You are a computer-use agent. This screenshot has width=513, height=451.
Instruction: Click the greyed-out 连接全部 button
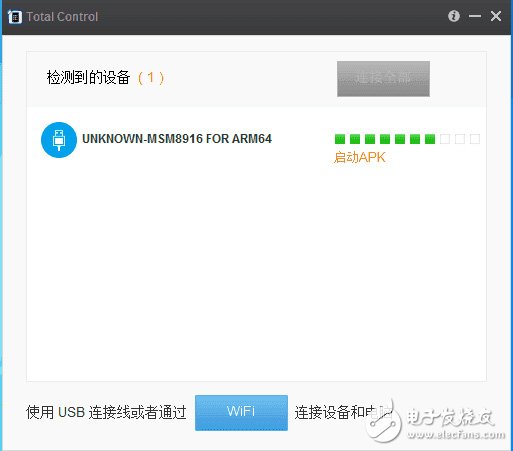pos(383,79)
